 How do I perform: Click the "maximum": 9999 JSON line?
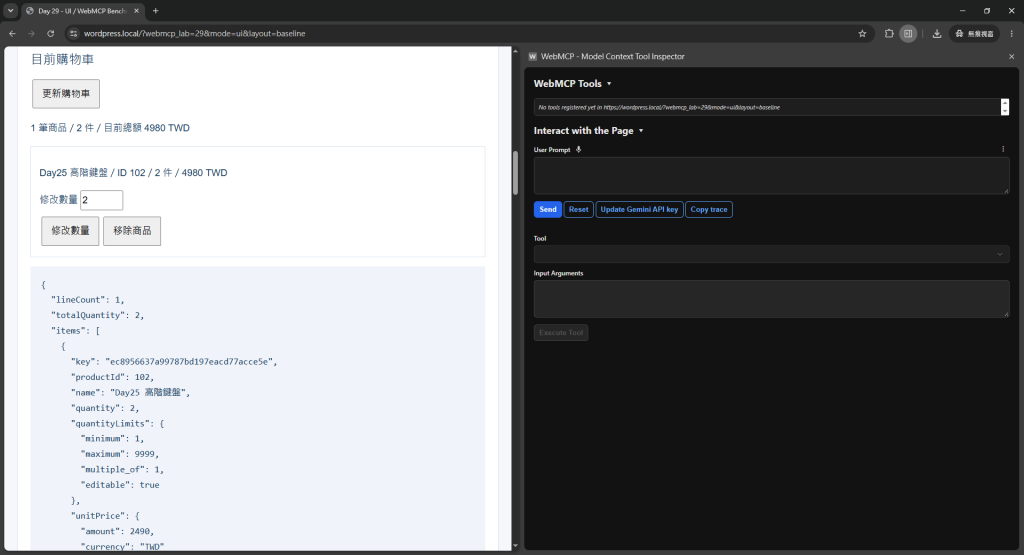tap(120, 454)
